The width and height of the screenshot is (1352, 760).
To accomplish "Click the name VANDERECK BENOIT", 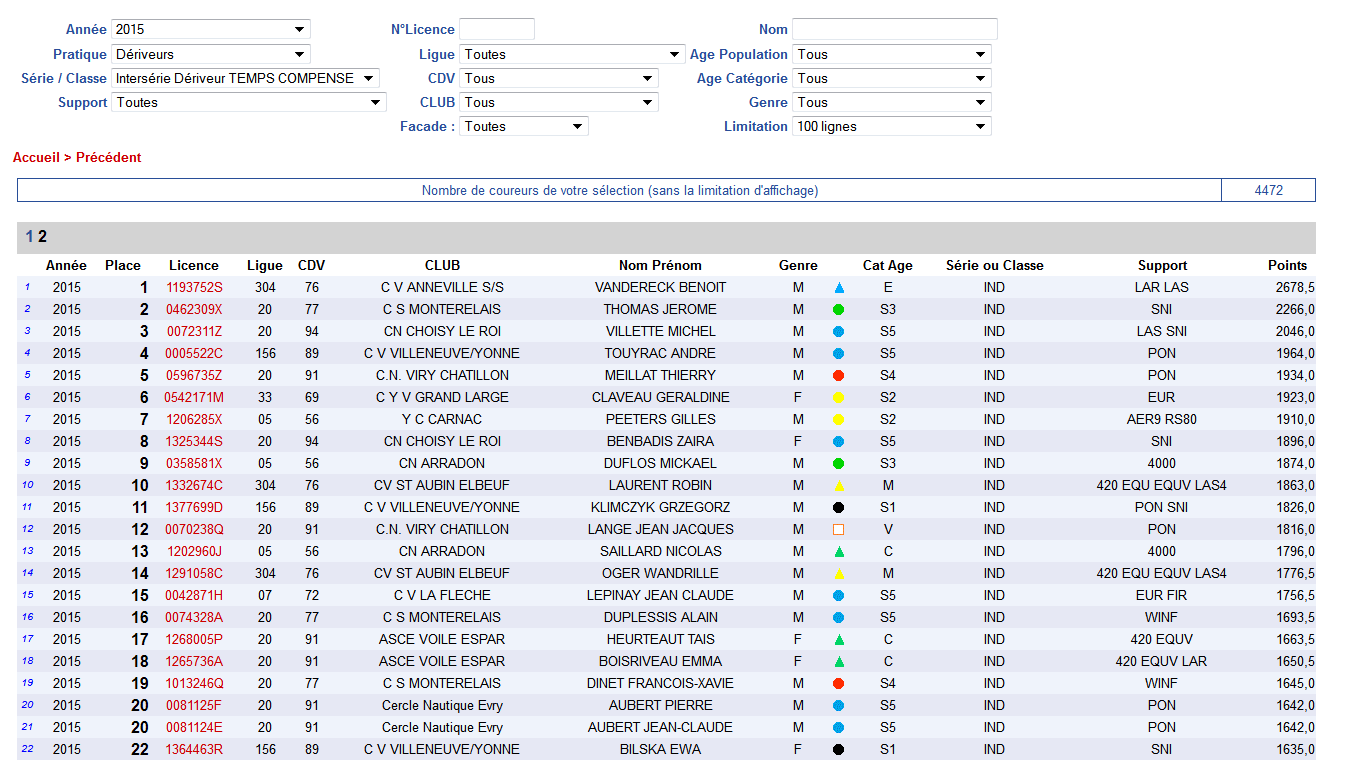I will coord(660,287).
